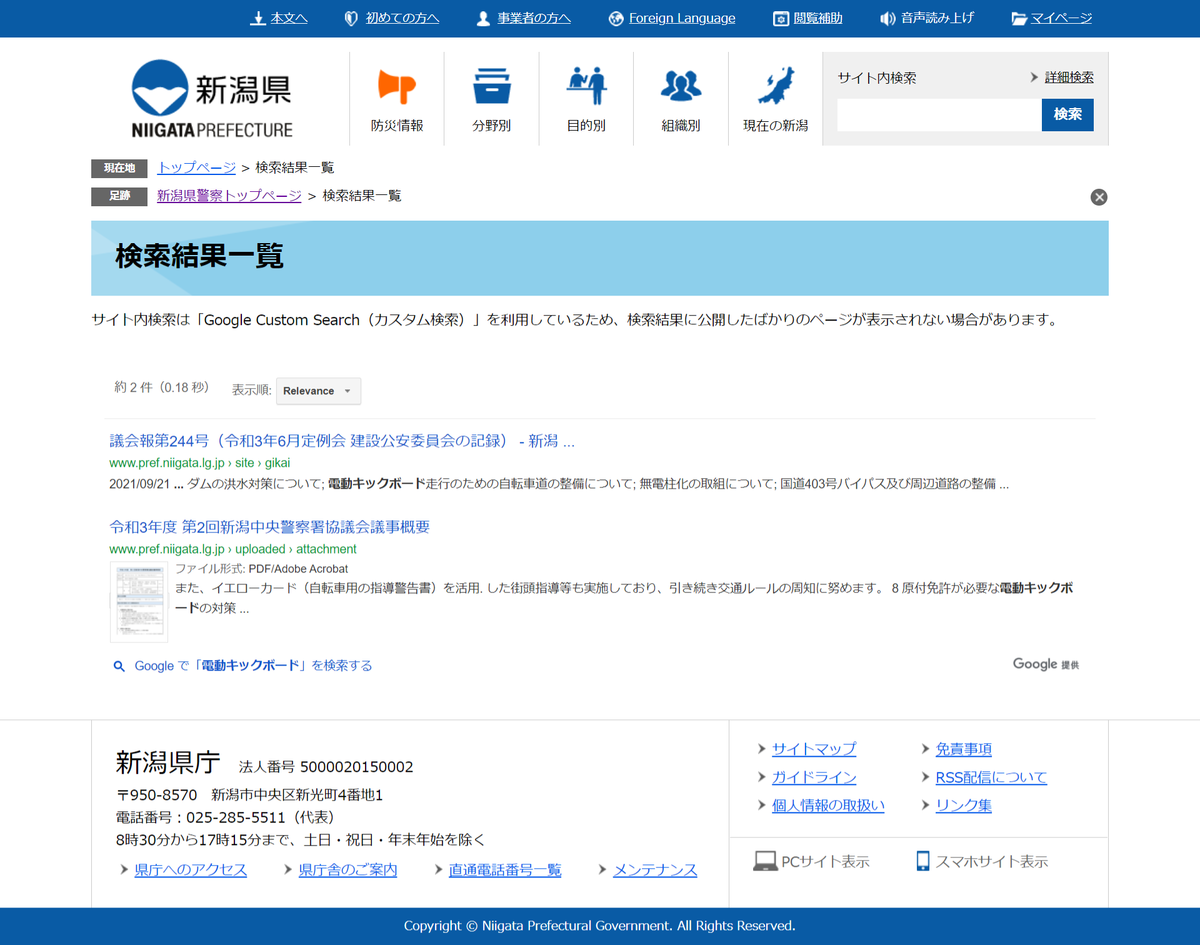The height and width of the screenshot is (945, 1200).
Task: Open メンテナンス link
Action: pos(655,870)
